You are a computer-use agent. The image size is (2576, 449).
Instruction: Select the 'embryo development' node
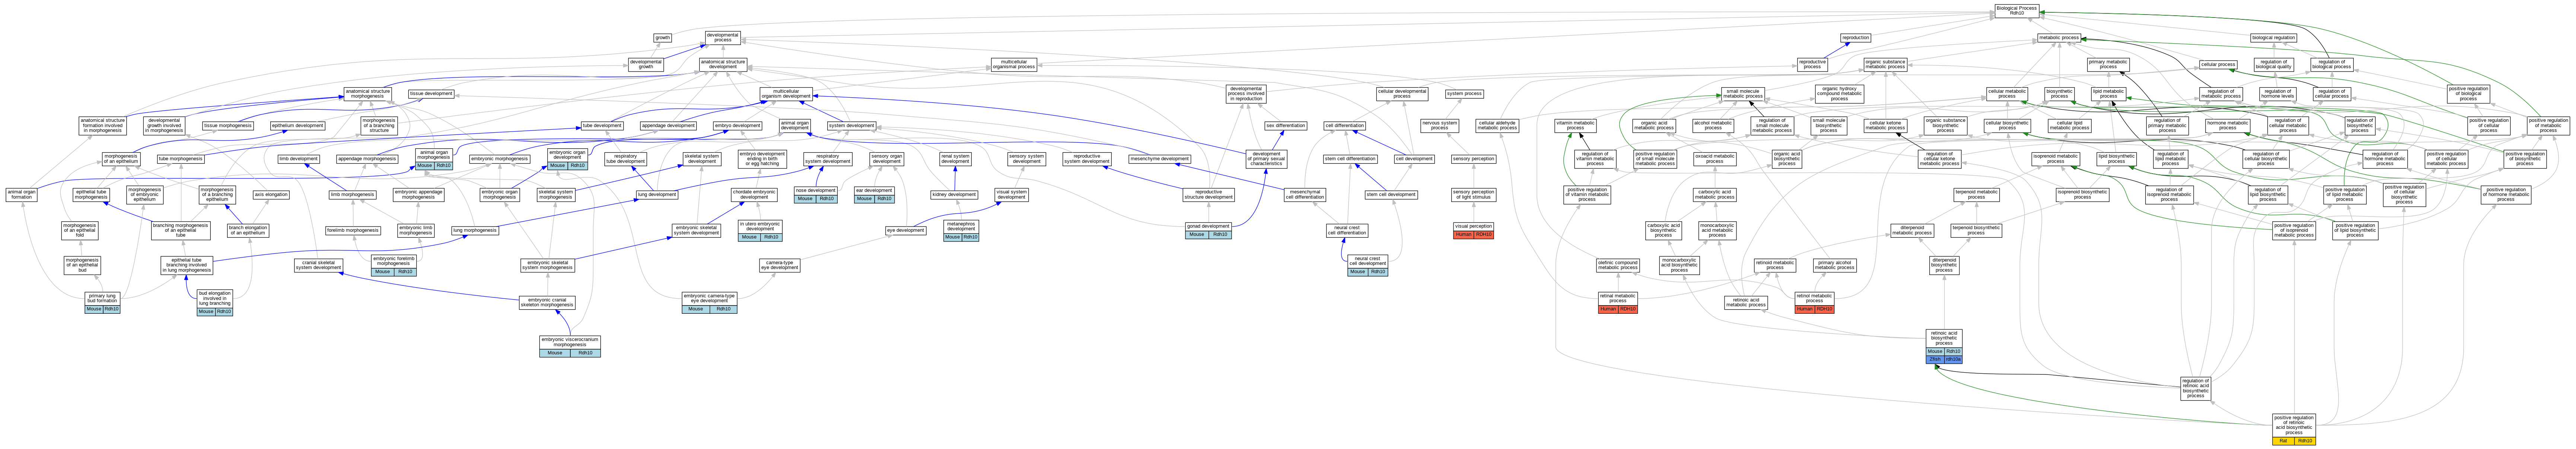tap(737, 126)
